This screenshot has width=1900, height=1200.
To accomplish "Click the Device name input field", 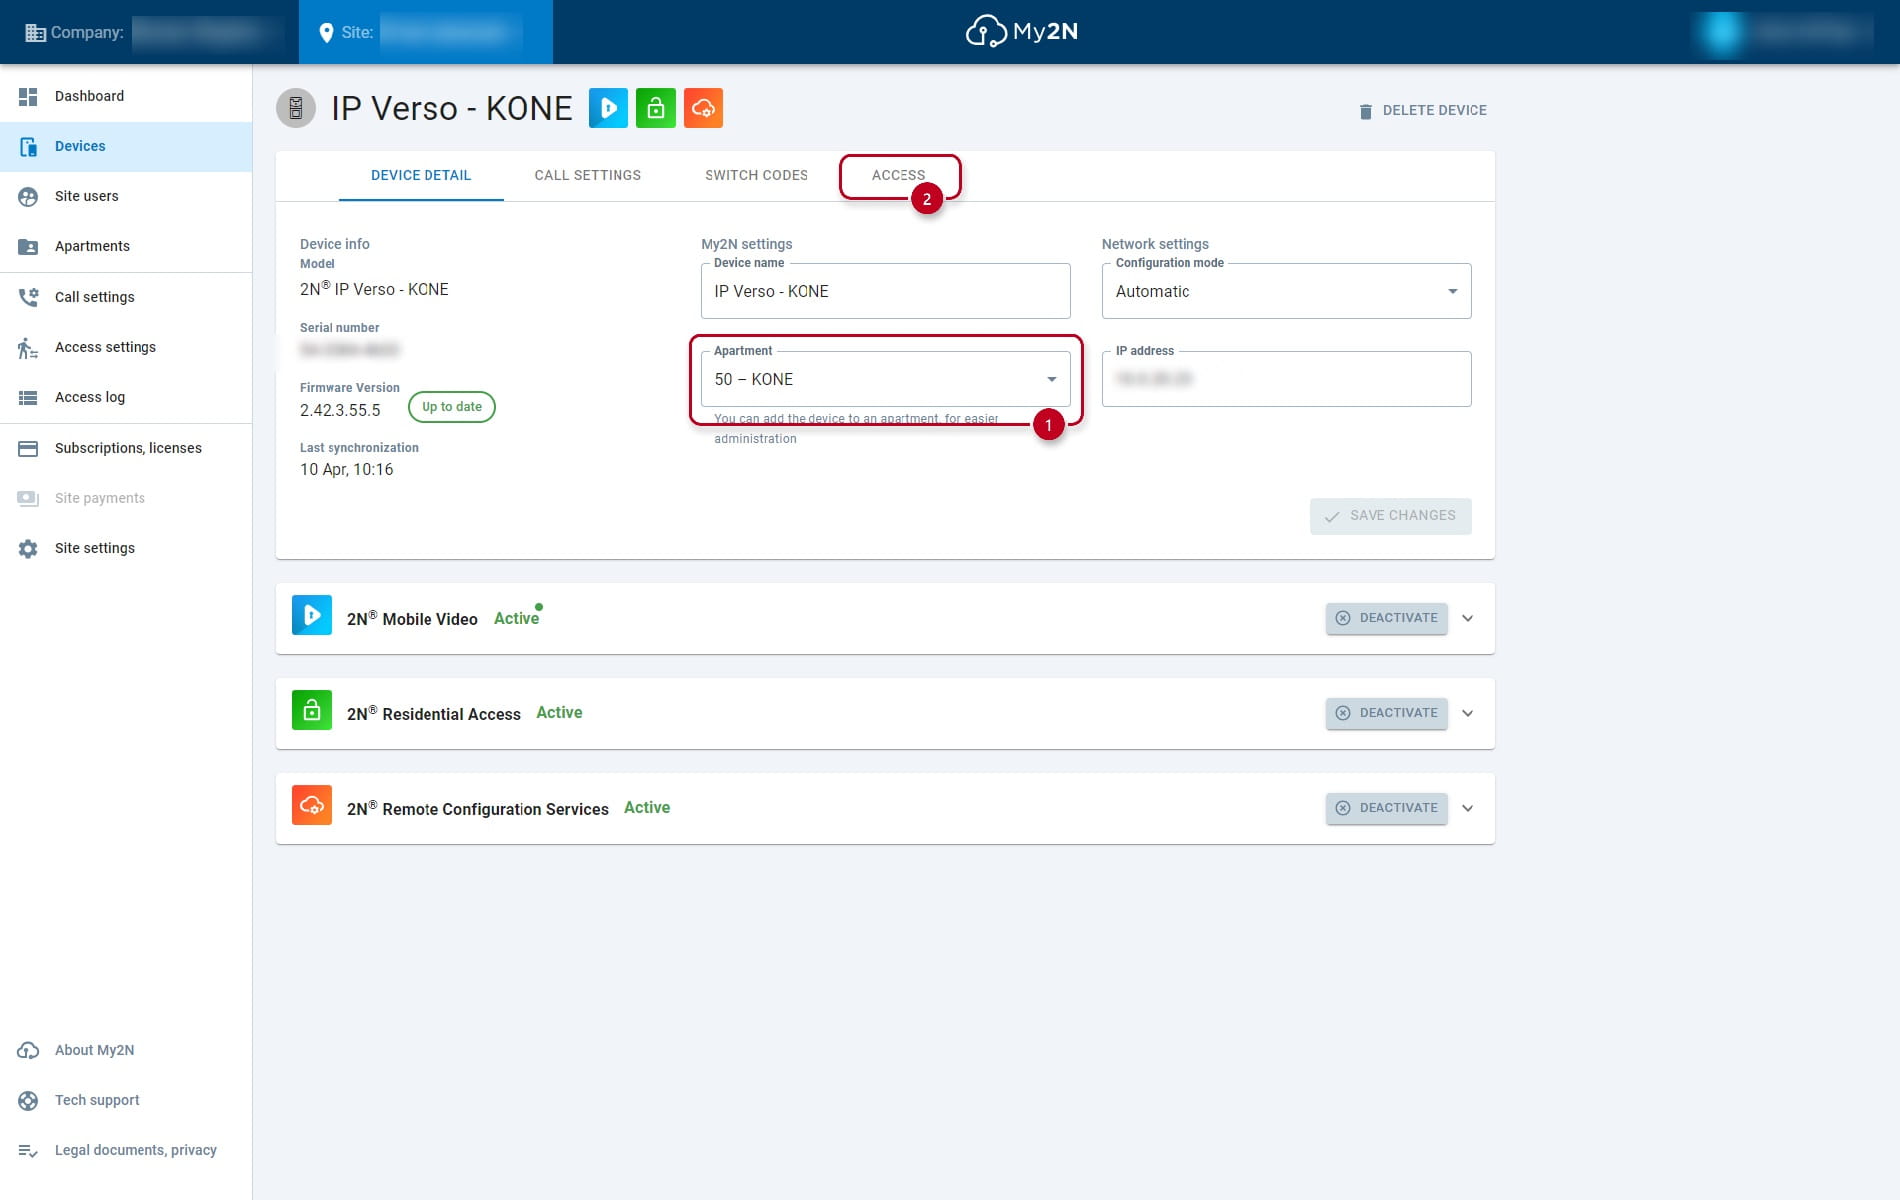I will (x=886, y=291).
